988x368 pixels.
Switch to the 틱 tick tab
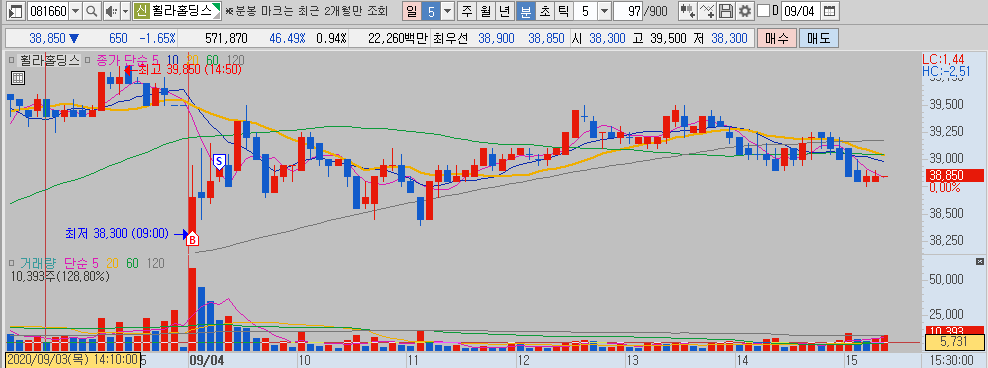pos(563,11)
